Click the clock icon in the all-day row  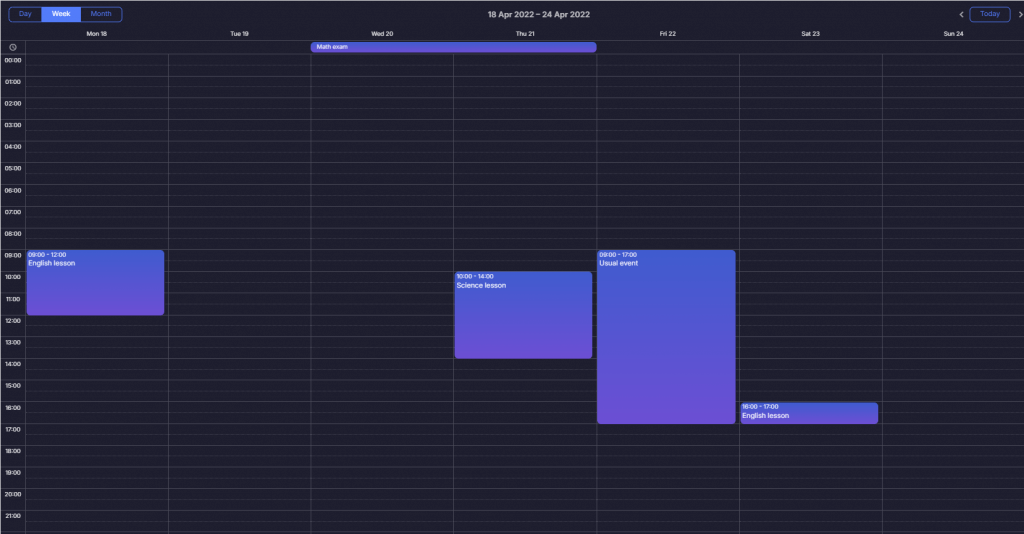[x=13, y=47]
